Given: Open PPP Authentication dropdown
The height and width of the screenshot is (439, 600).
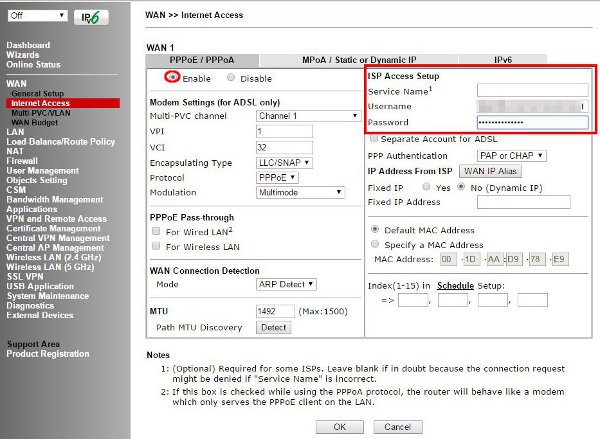Looking at the screenshot, I should pyautogui.click(x=512, y=156).
